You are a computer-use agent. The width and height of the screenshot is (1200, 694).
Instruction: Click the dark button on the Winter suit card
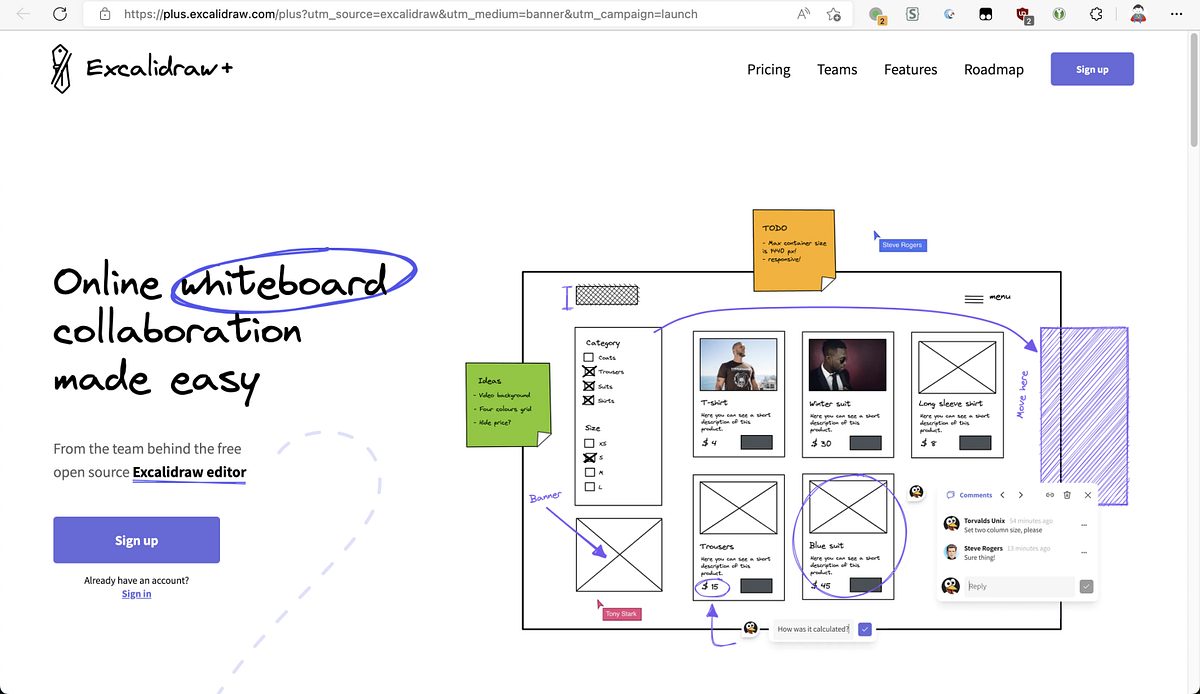pyautogui.click(x=866, y=442)
